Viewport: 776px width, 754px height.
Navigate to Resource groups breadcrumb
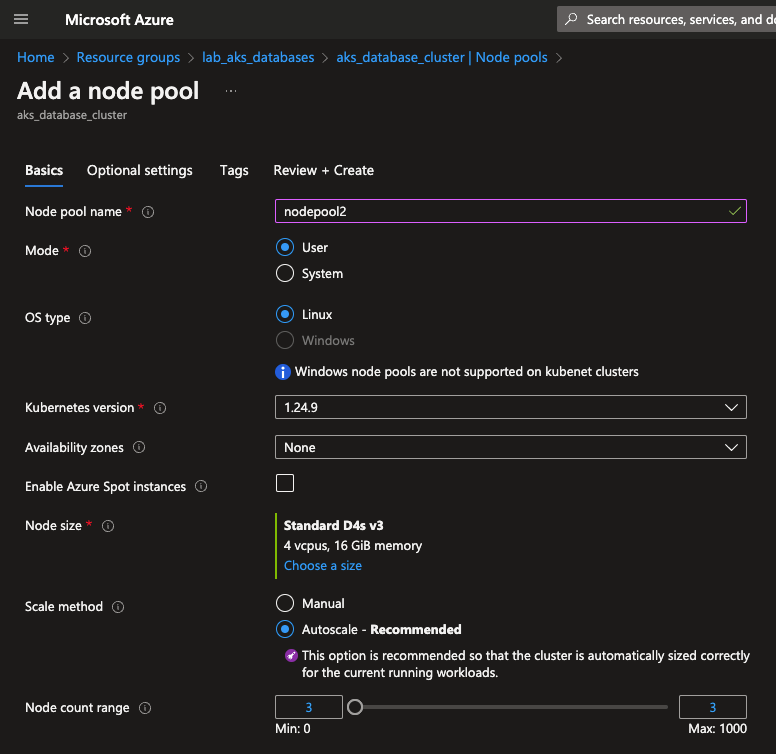click(128, 58)
